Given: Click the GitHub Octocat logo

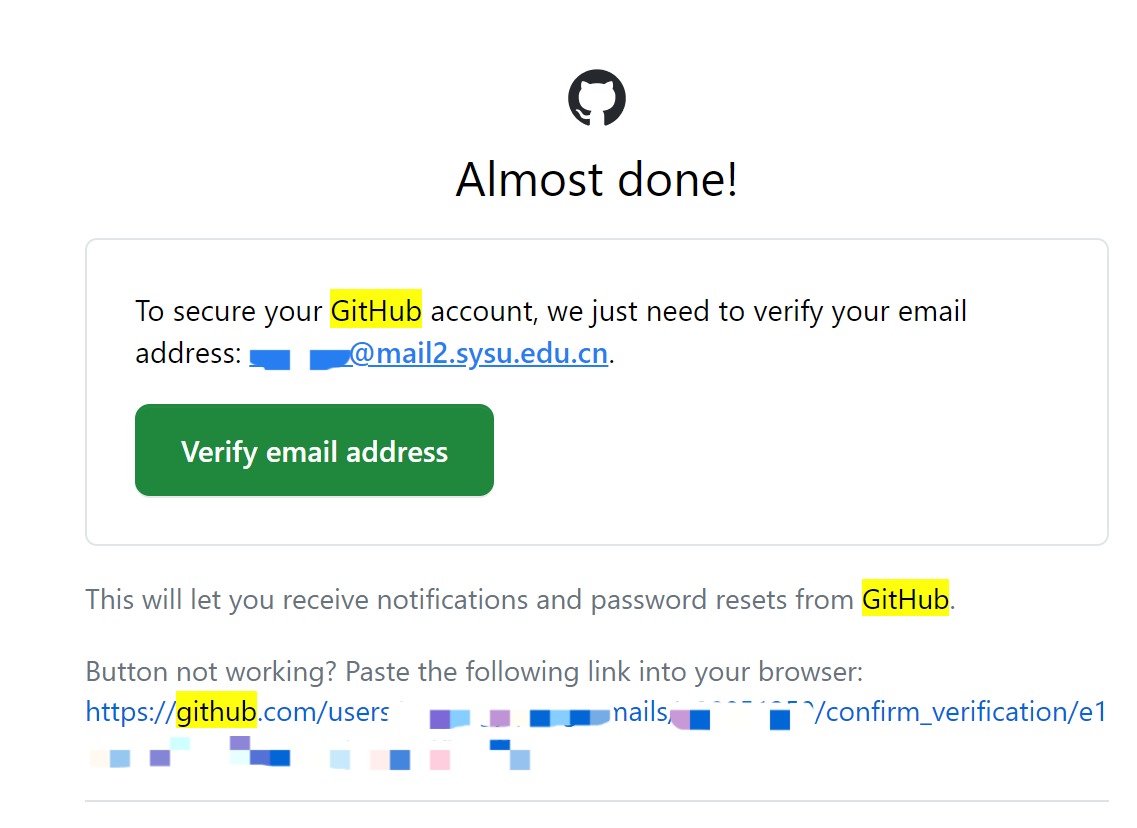Looking at the screenshot, I should tap(597, 97).
